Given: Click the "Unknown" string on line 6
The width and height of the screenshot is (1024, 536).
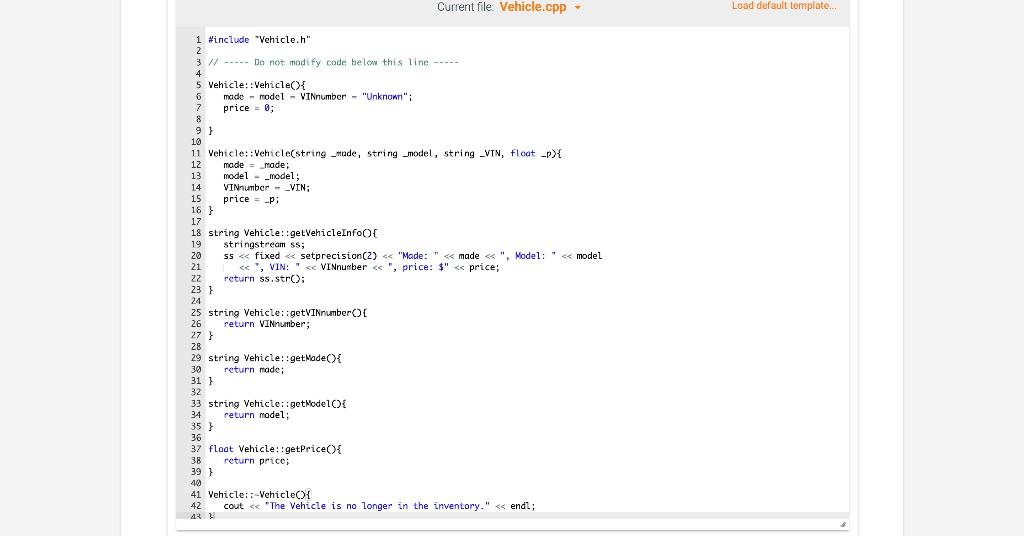Looking at the screenshot, I should 385,97.
